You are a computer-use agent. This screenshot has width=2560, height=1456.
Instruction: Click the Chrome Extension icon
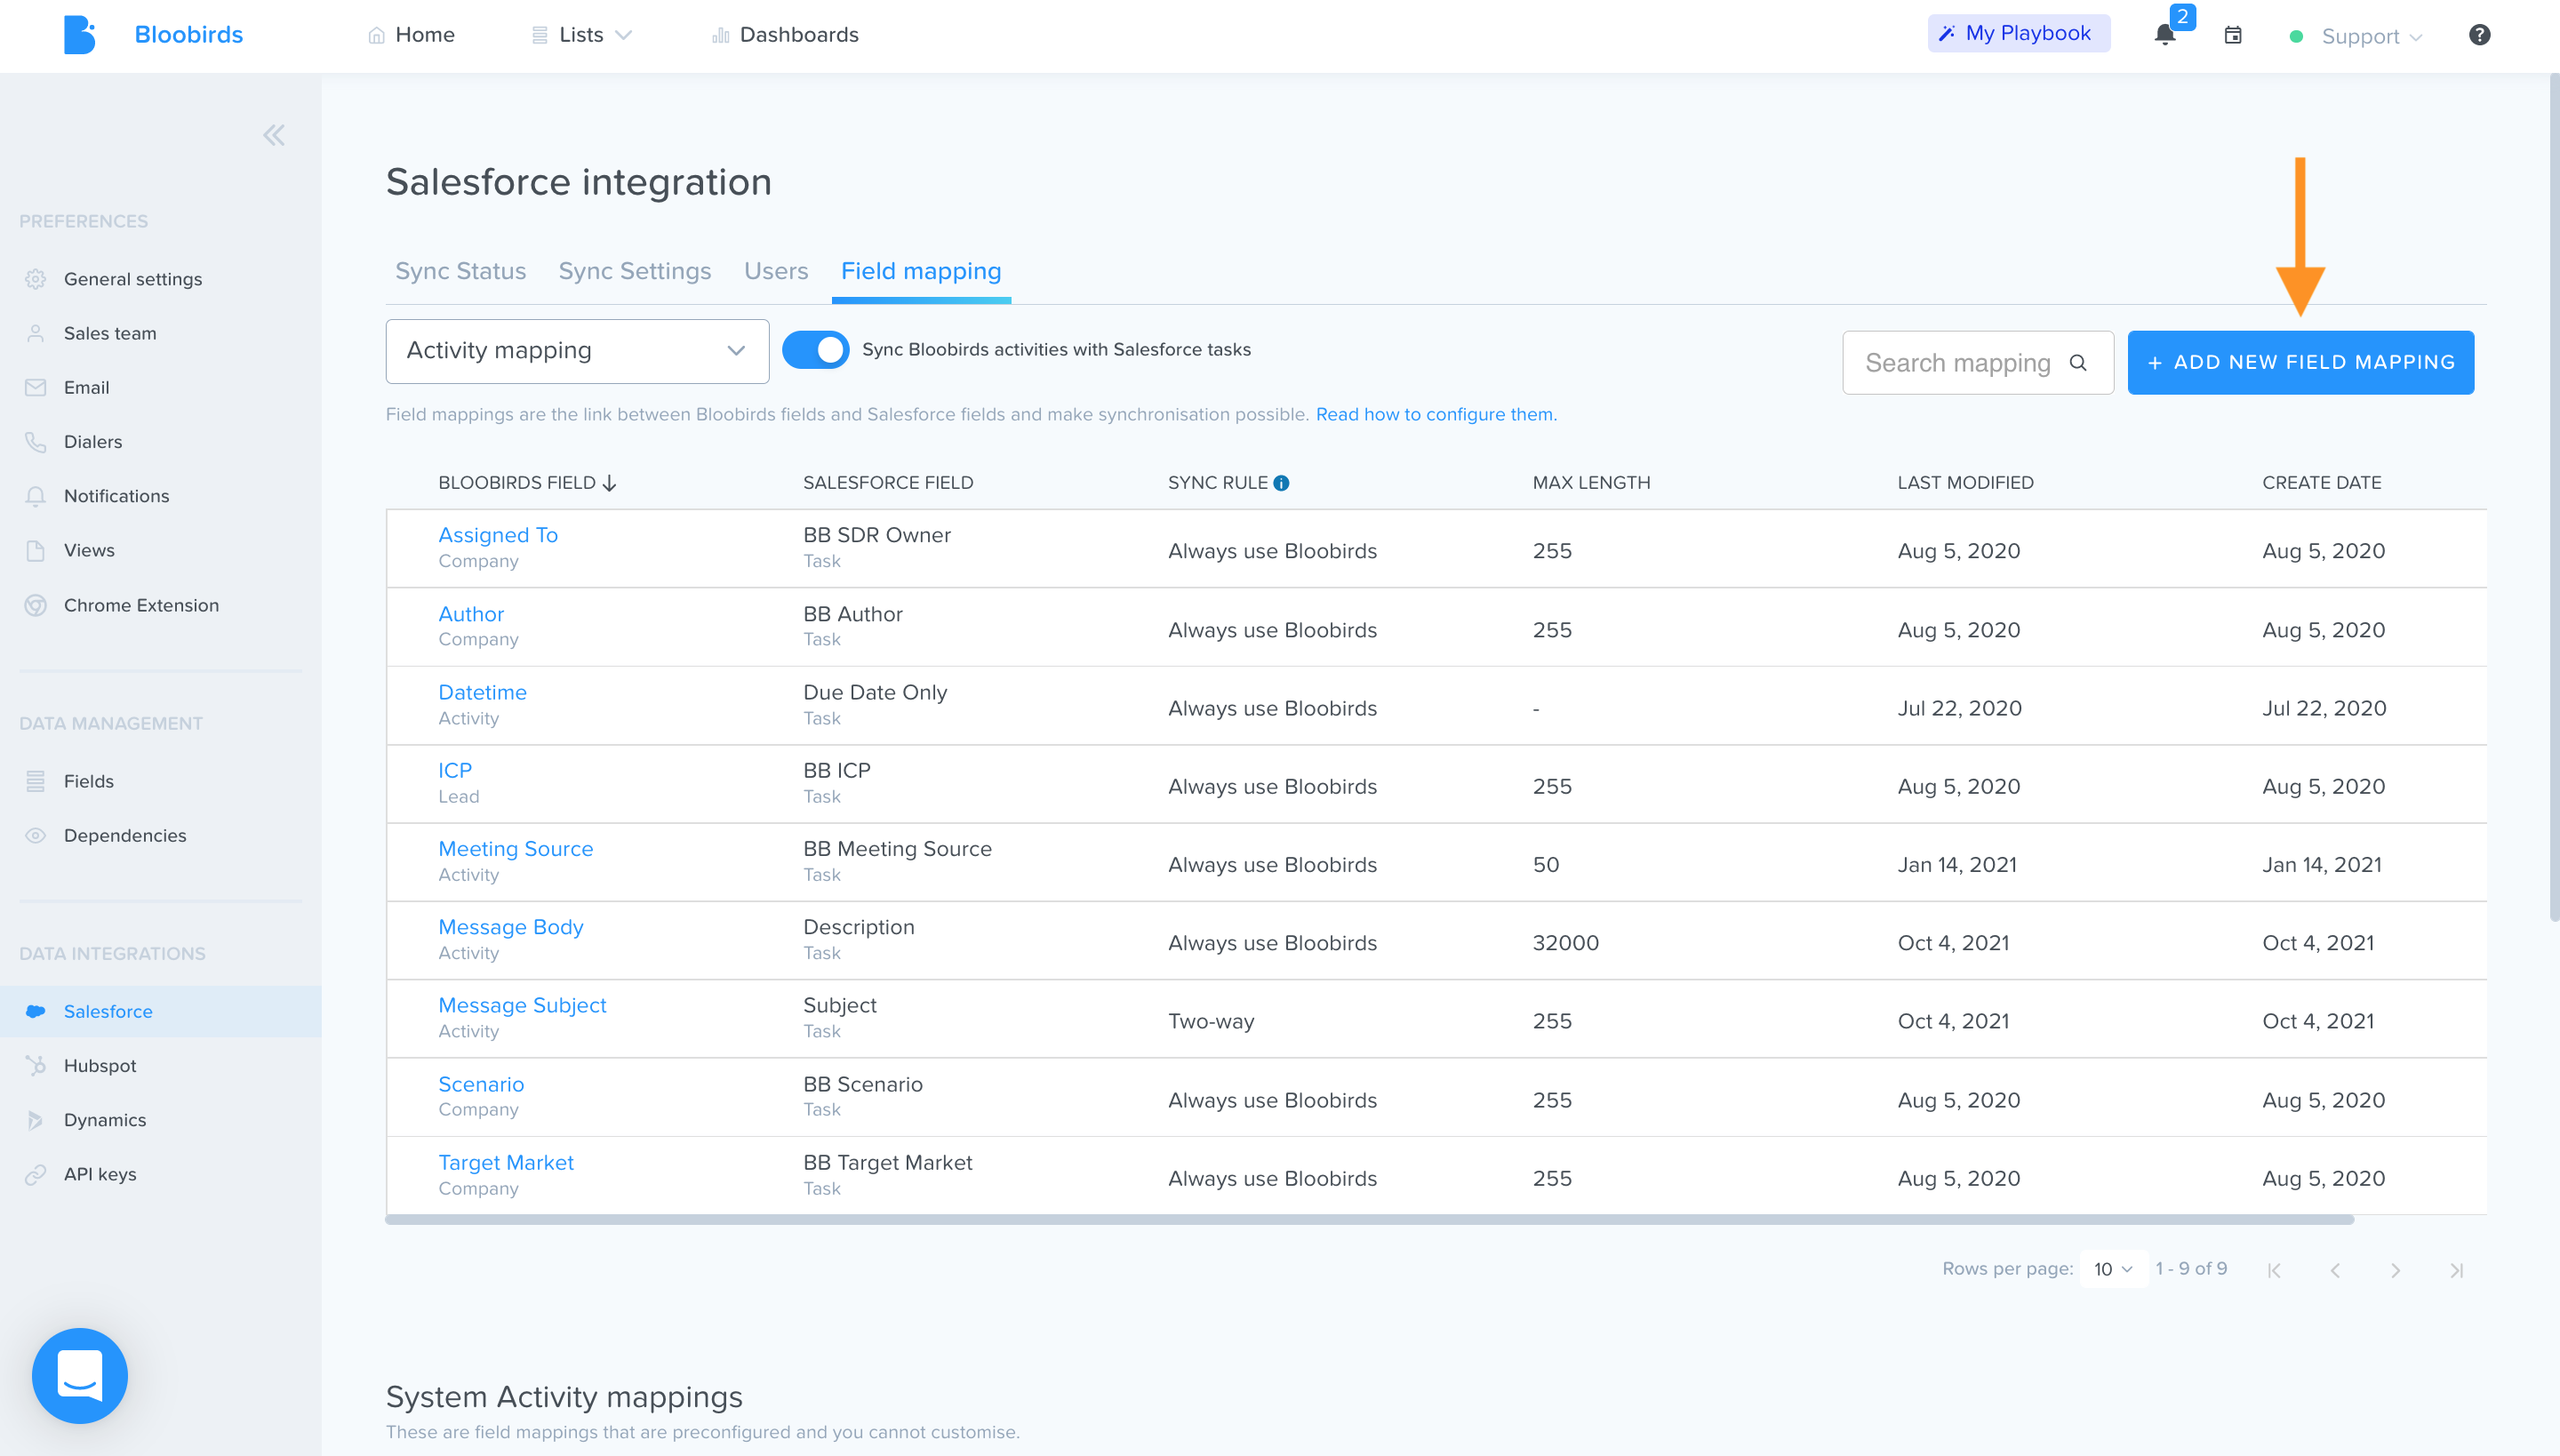coord(36,605)
